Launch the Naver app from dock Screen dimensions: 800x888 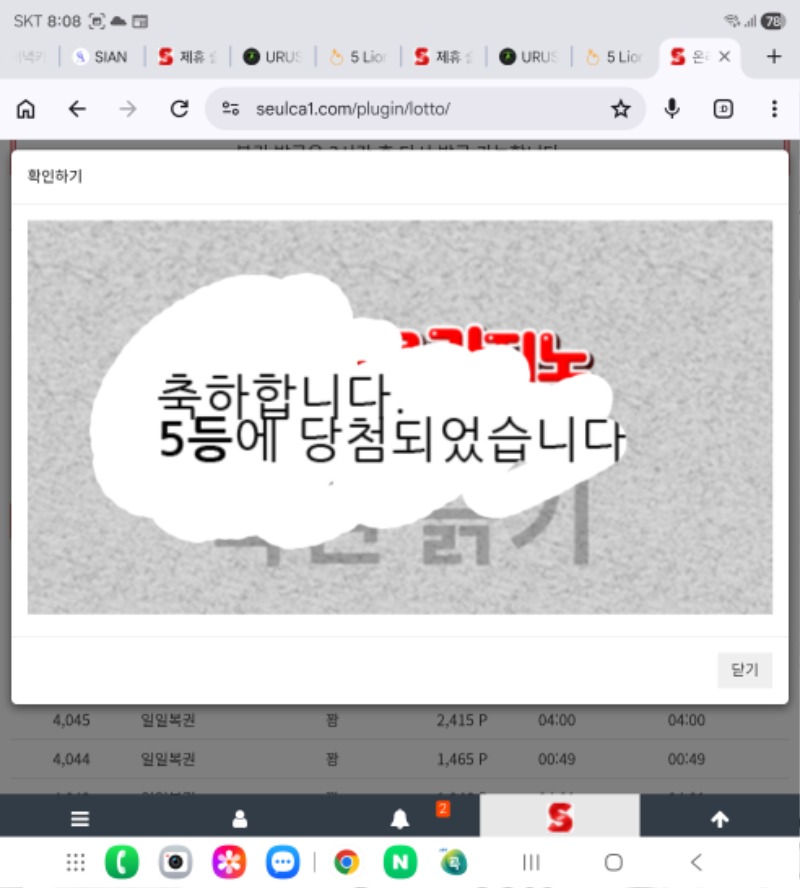[x=400, y=862]
